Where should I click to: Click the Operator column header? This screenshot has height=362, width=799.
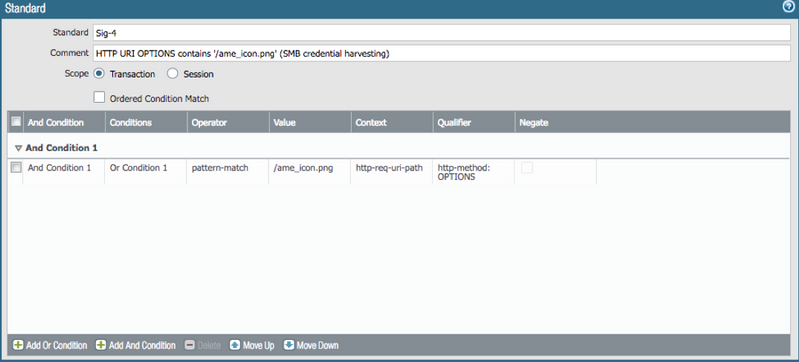(x=228, y=122)
